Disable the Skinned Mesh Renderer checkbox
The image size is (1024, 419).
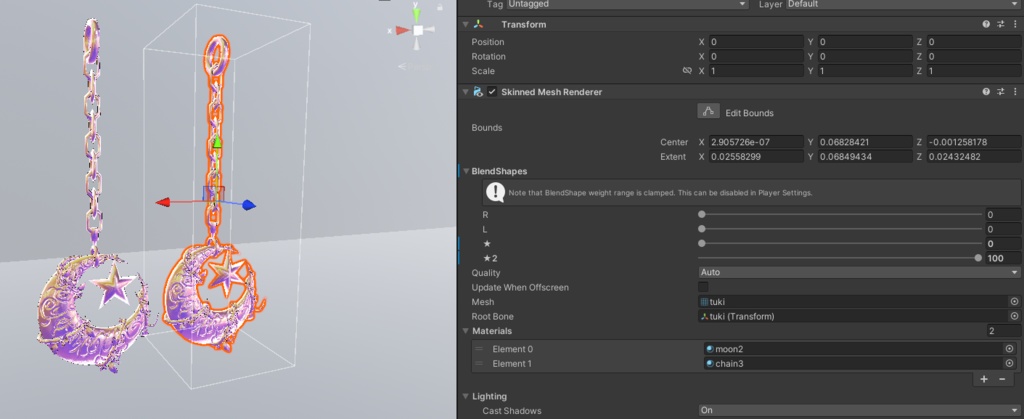pos(492,92)
